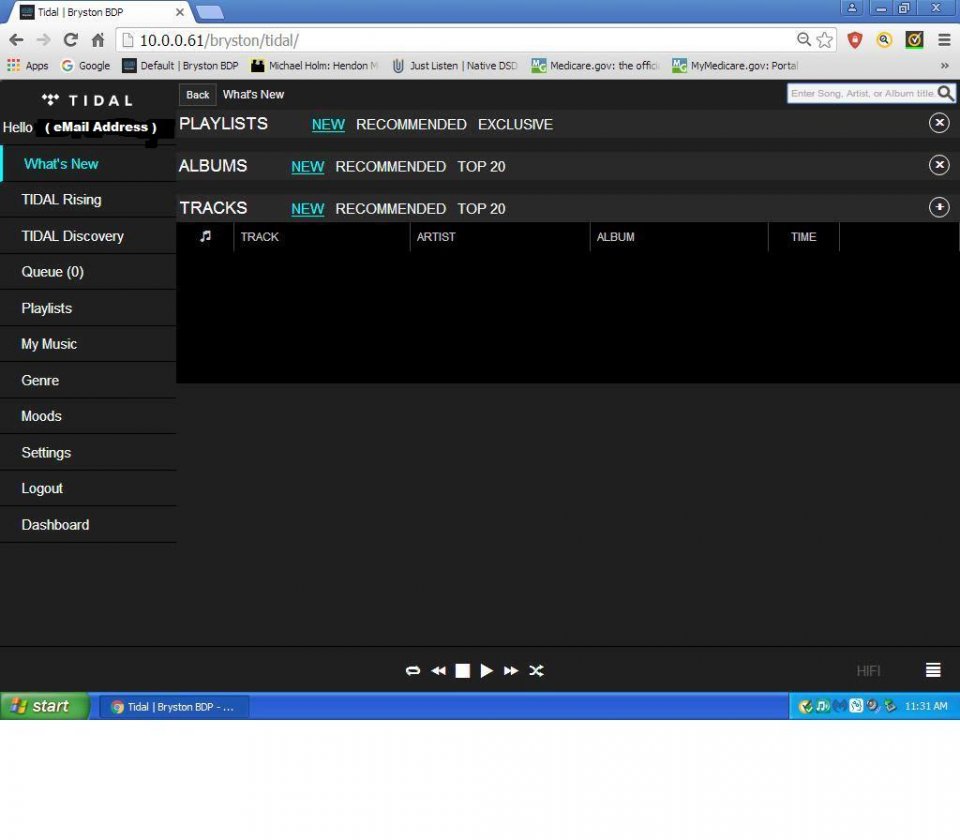Open the Just Listen | Native DSD bookmark
This screenshot has width=960, height=840.
click(455, 66)
